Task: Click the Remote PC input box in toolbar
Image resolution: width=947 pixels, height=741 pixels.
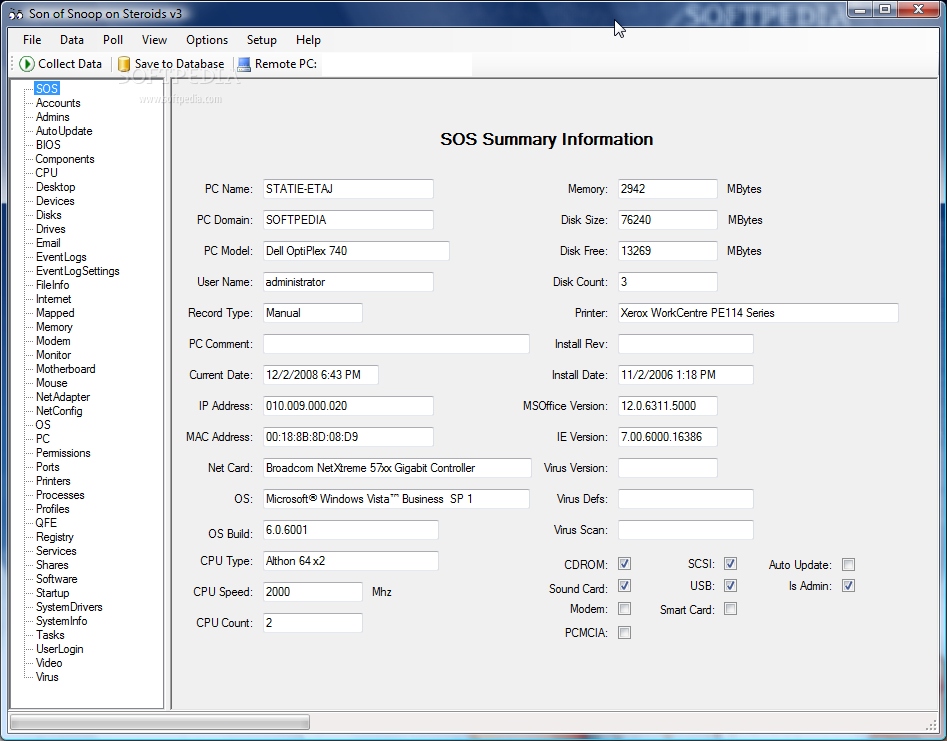Action: point(396,64)
